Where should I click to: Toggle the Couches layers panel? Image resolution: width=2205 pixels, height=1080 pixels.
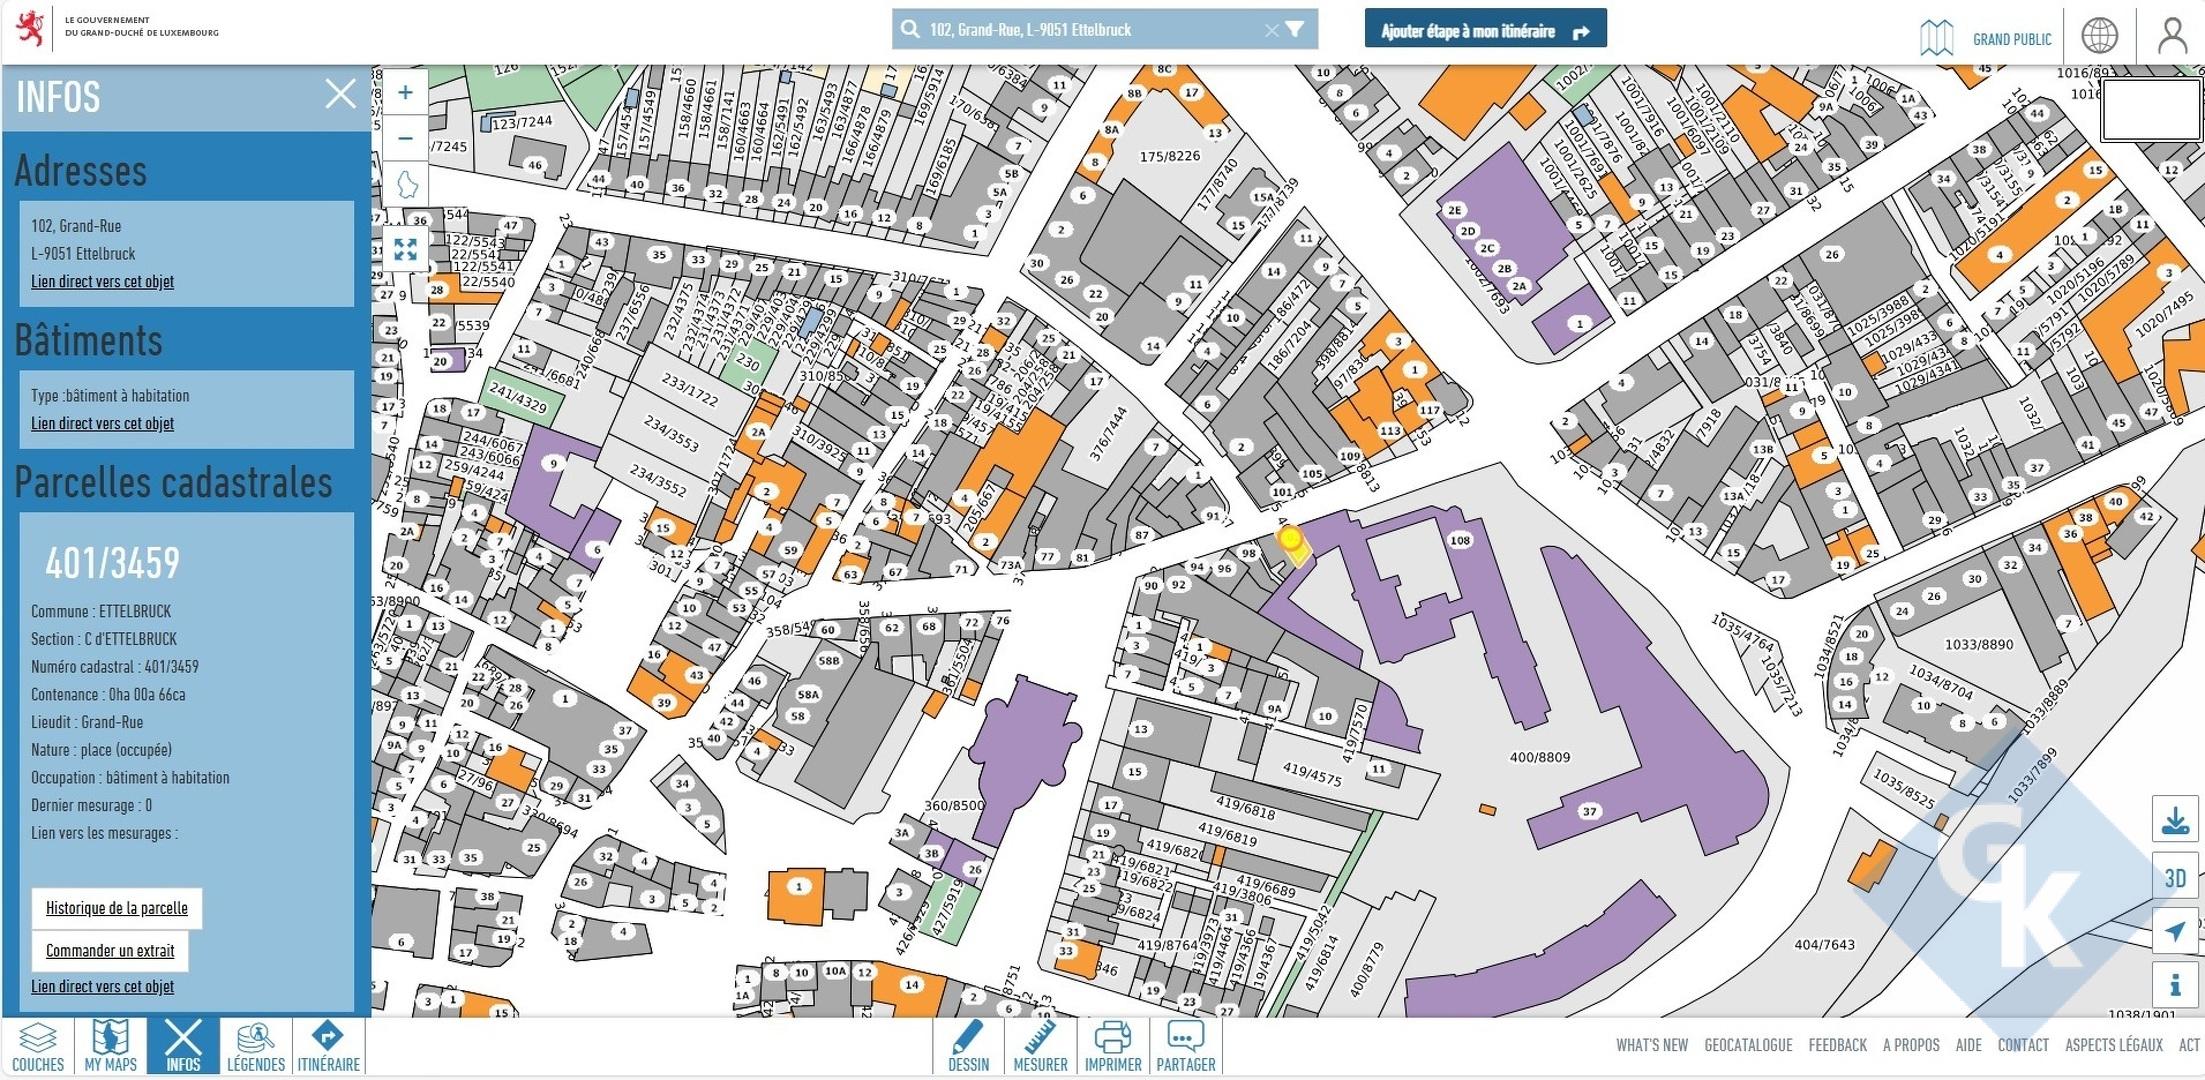pyautogui.click(x=38, y=1047)
